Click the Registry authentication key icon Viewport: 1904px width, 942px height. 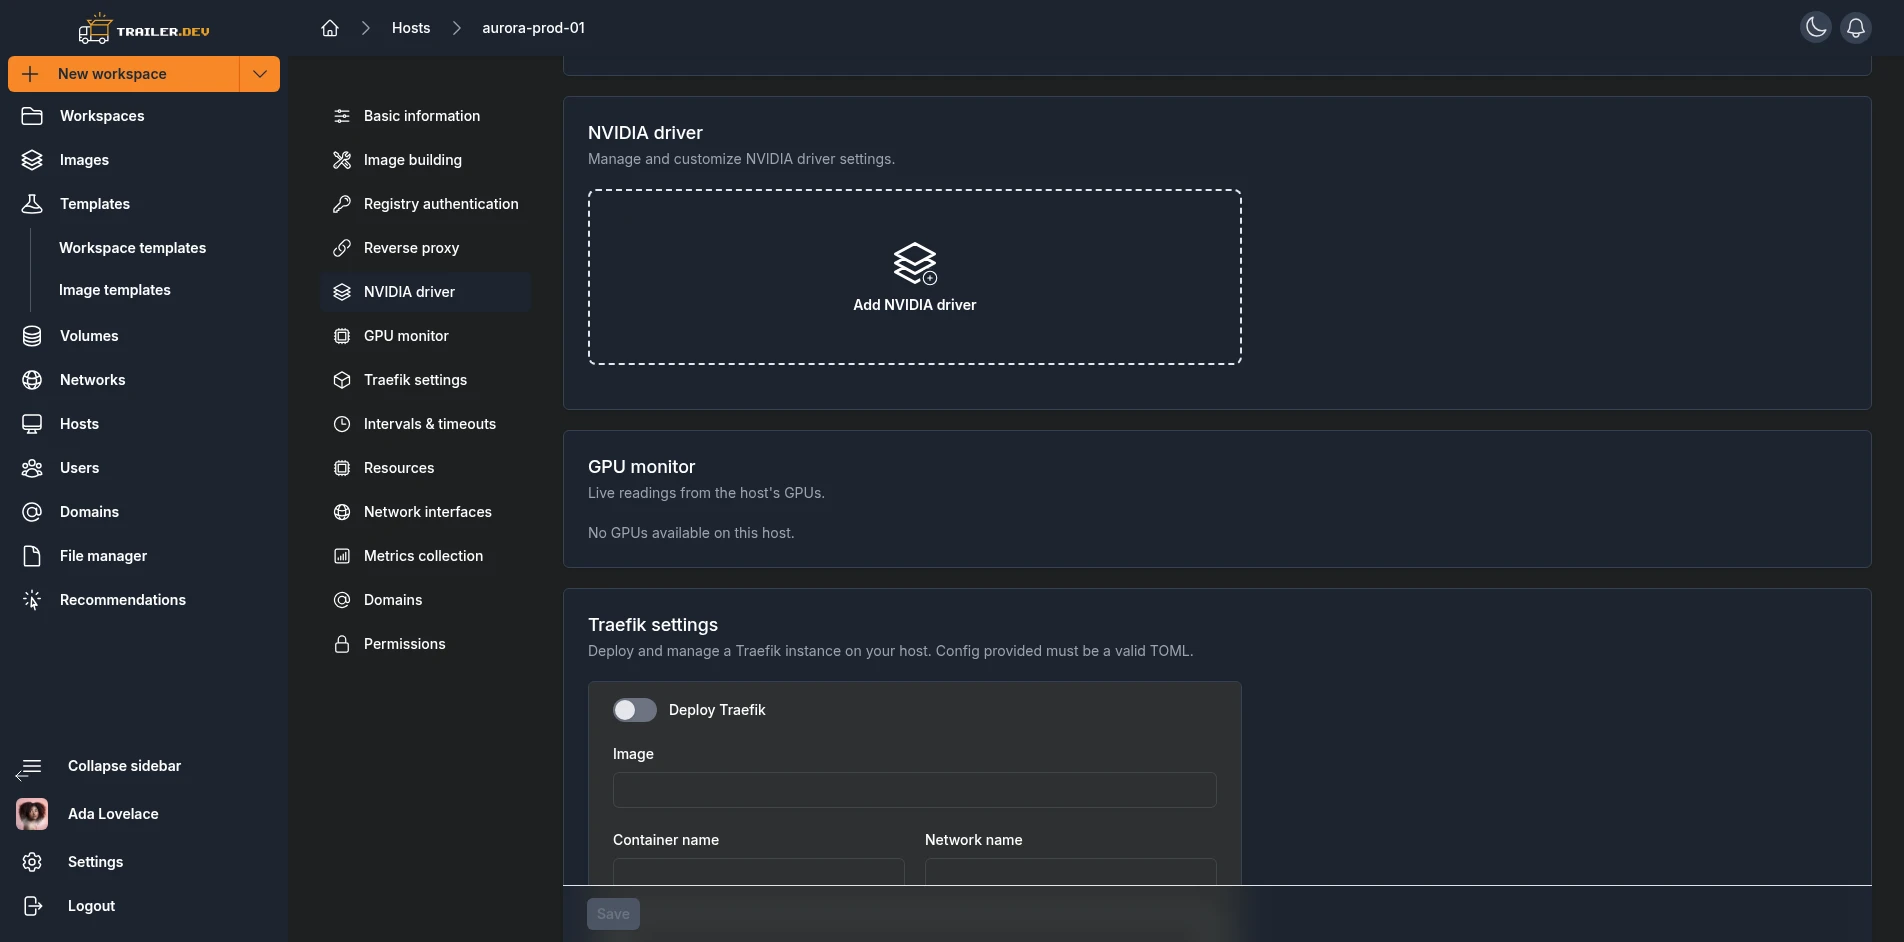[342, 204]
